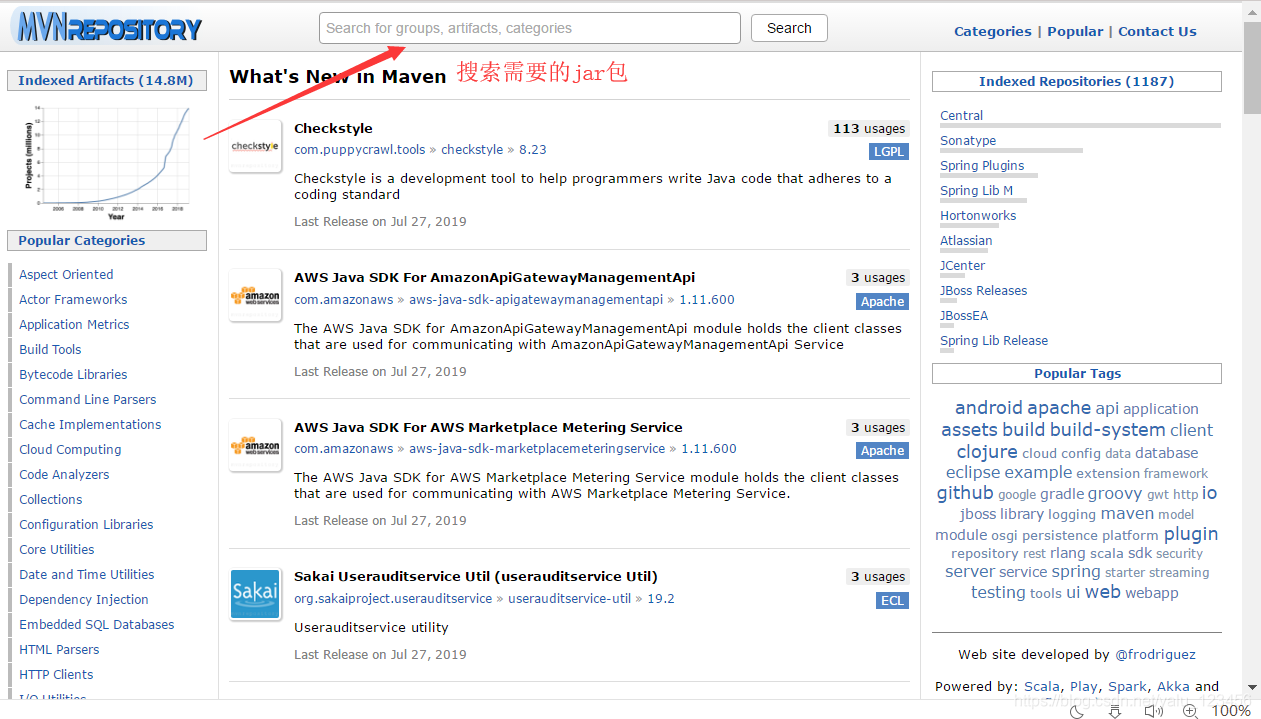Image resolution: width=1261 pixels, height=719 pixels.
Task: Open the Application Metrics category
Action: pyautogui.click(x=74, y=324)
